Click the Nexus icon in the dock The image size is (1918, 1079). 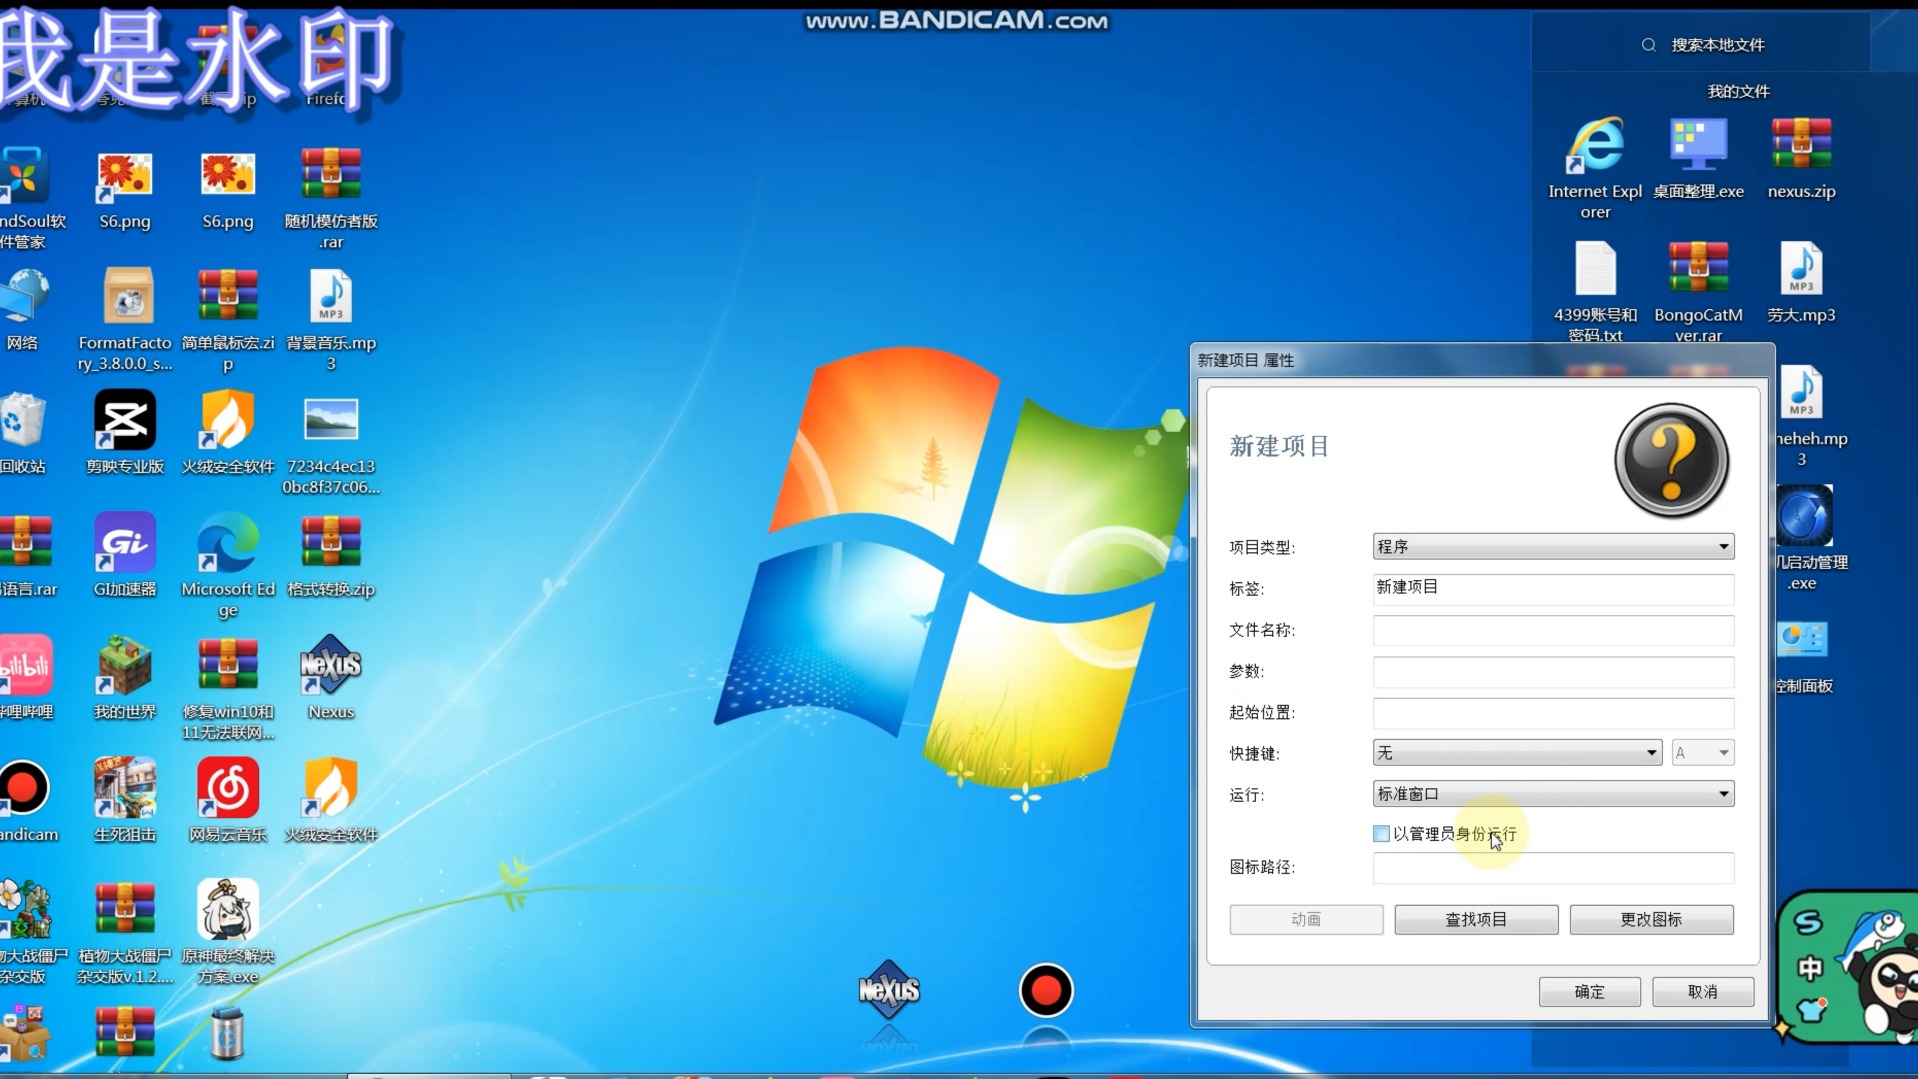click(x=889, y=990)
